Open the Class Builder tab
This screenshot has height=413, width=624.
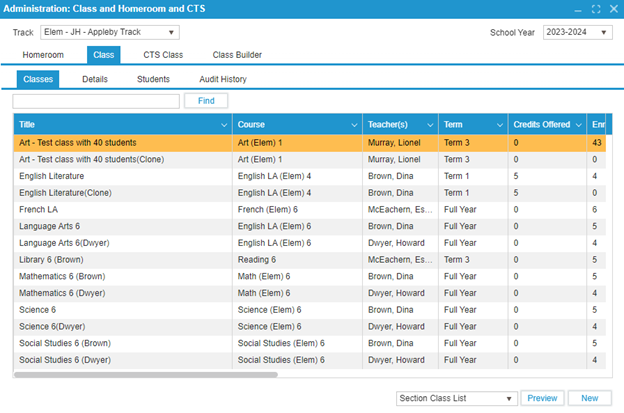click(x=240, y=55)
